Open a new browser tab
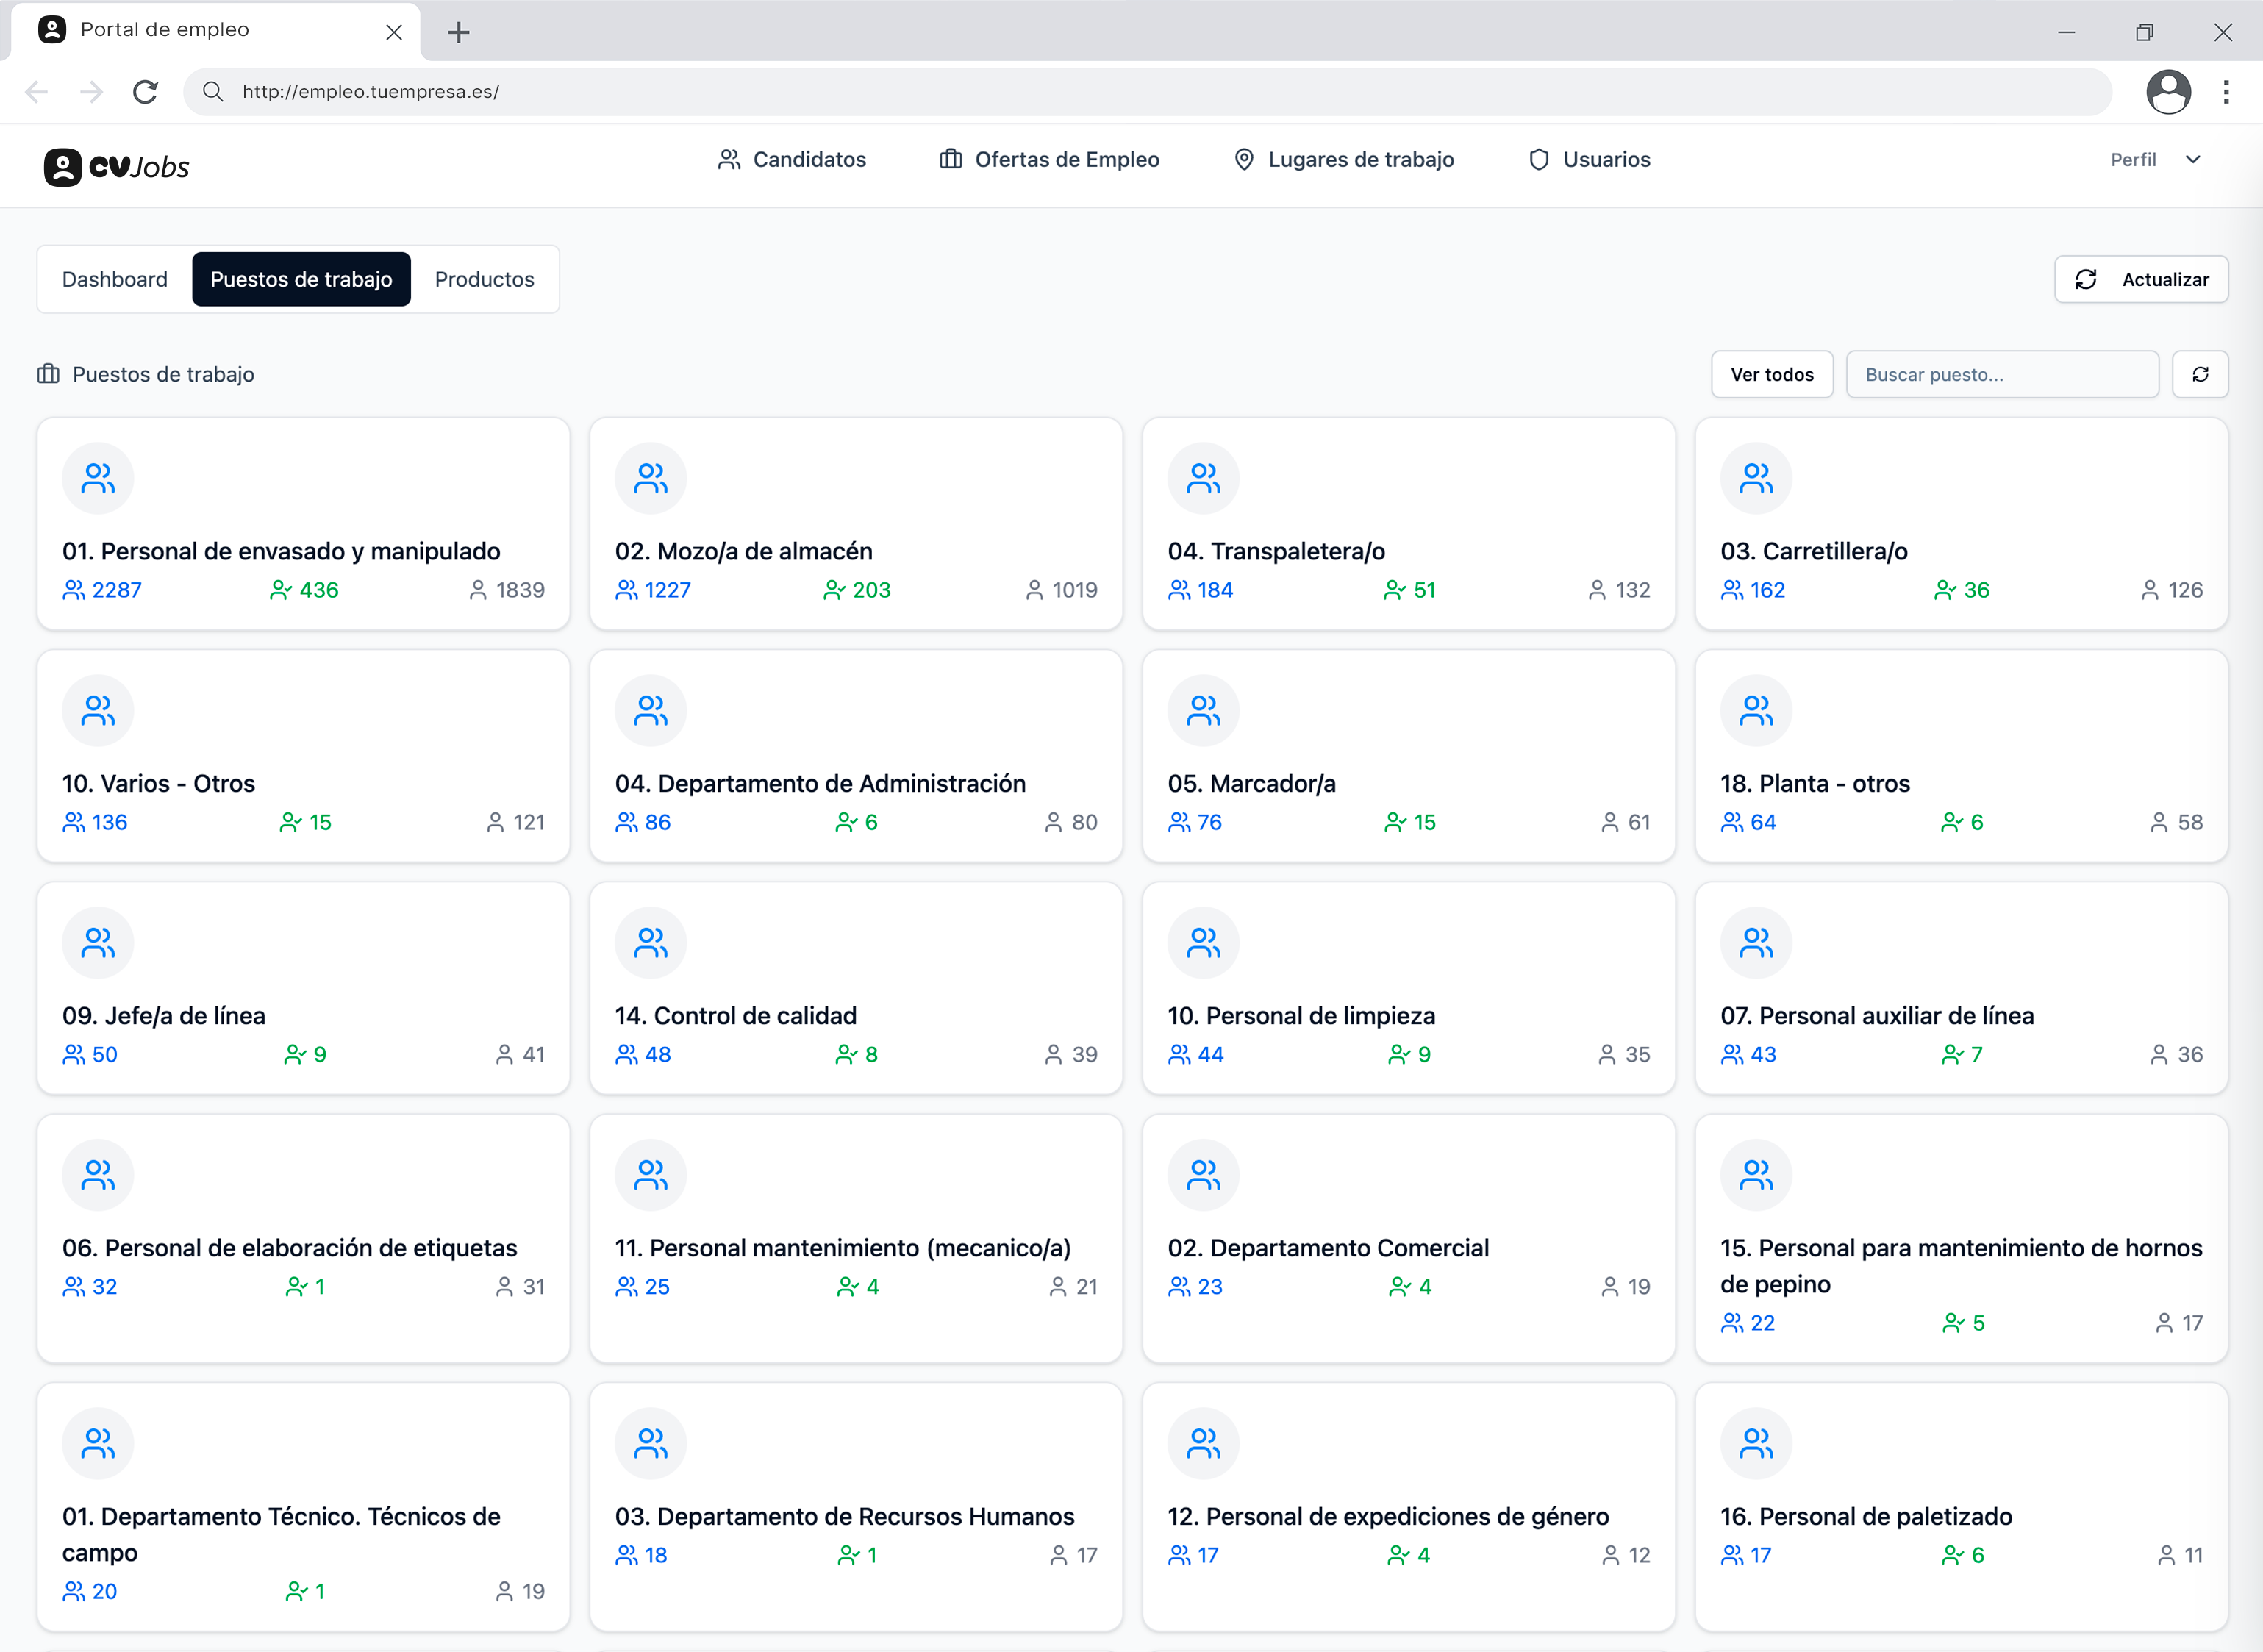The height and width of the screenshot is (1652, 2263). pyautogui.click(x=459, y=31)
